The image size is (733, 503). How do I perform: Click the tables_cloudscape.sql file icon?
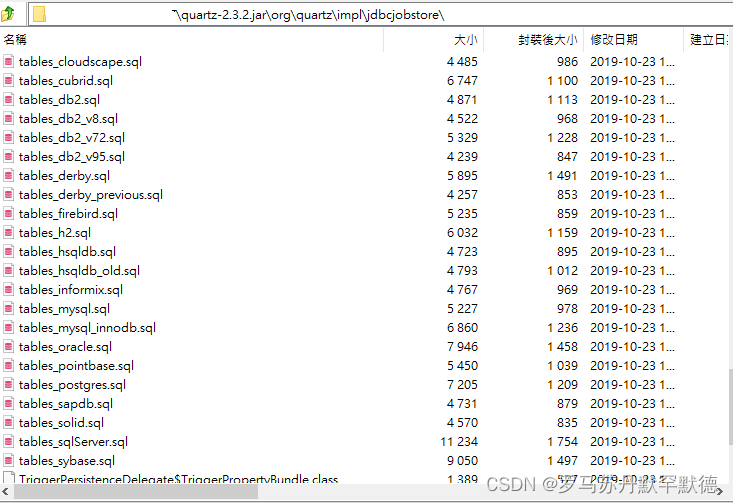coord(8,62)
